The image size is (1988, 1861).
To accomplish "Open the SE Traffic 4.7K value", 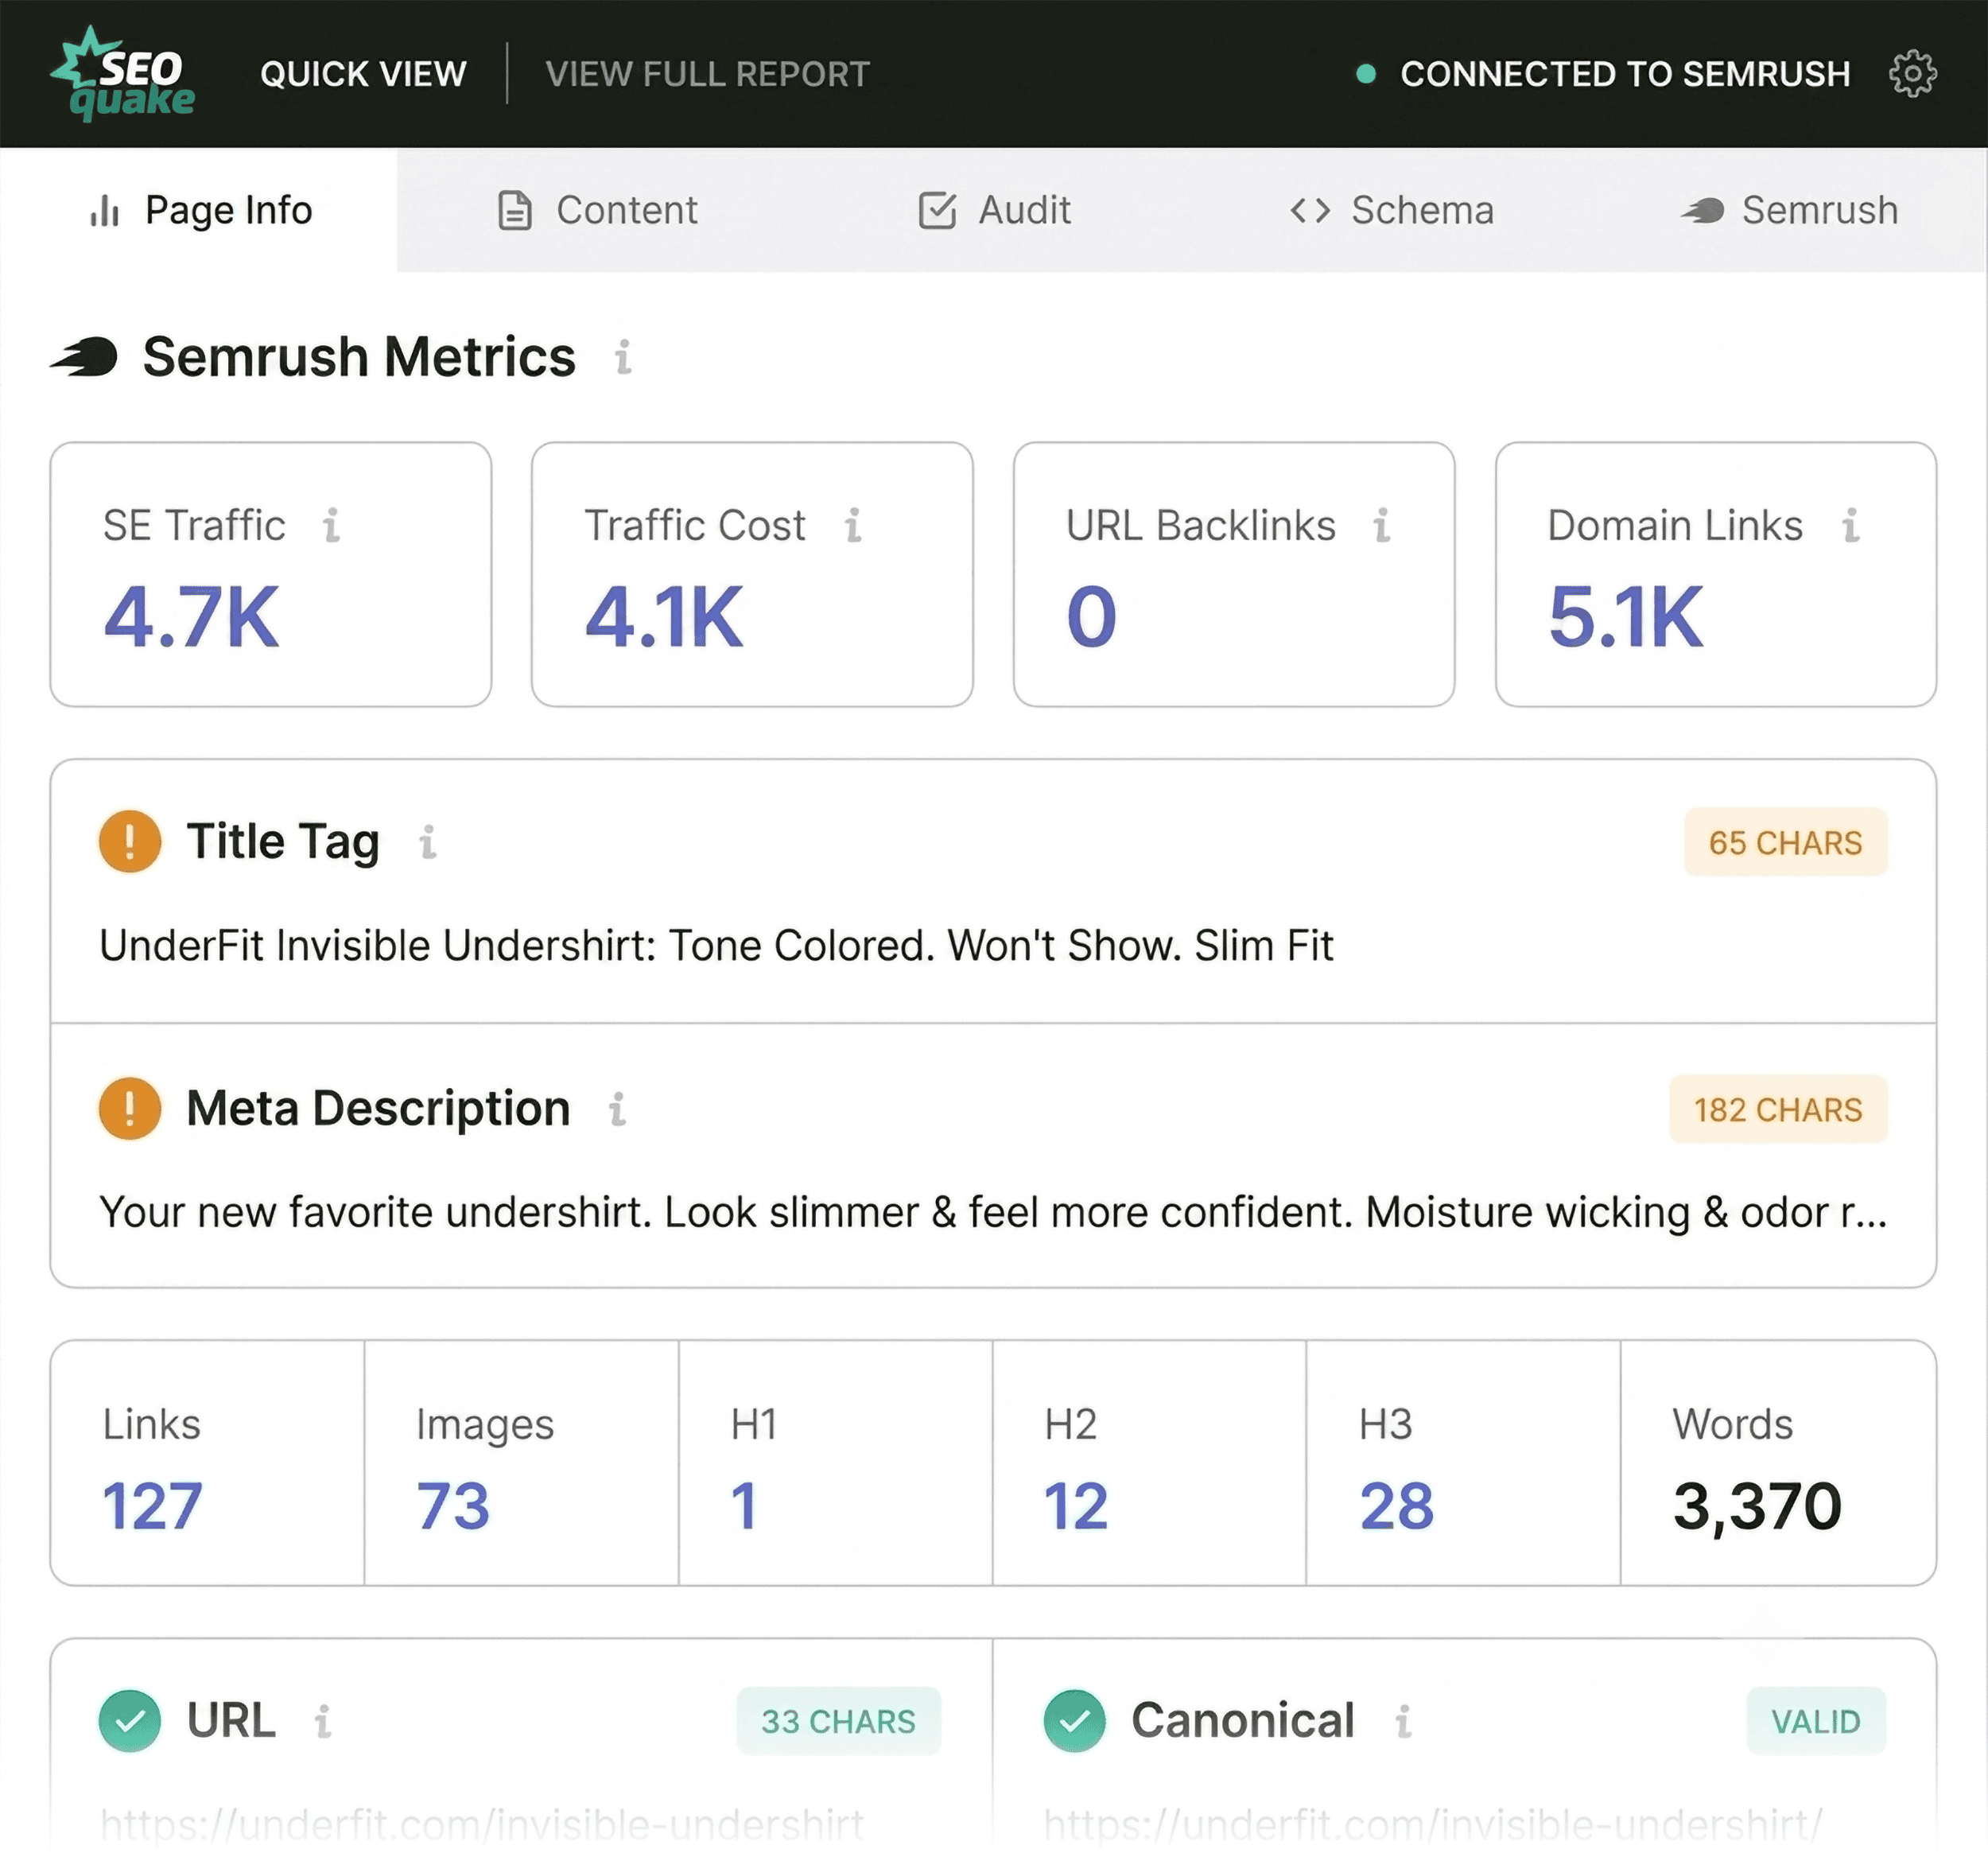I will click(x=191, y=617).
